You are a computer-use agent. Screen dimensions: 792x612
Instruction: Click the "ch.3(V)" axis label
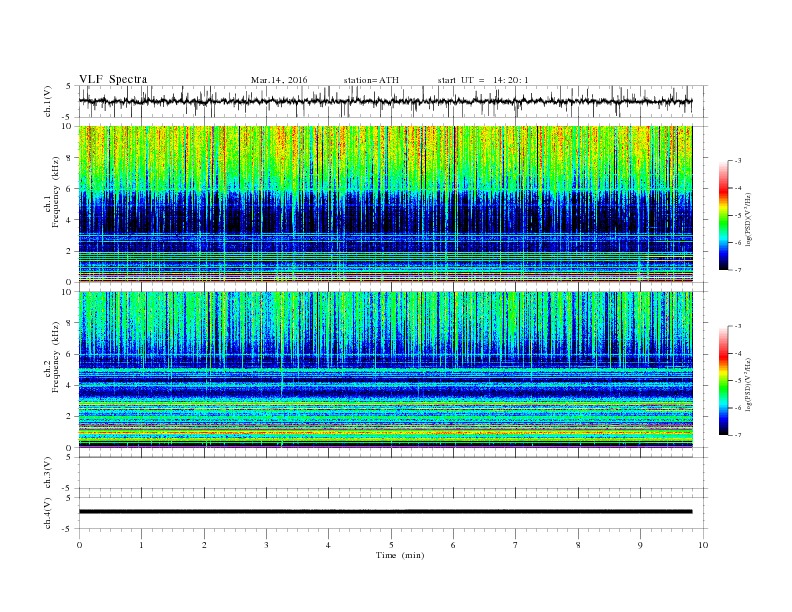tap(48, 473)
